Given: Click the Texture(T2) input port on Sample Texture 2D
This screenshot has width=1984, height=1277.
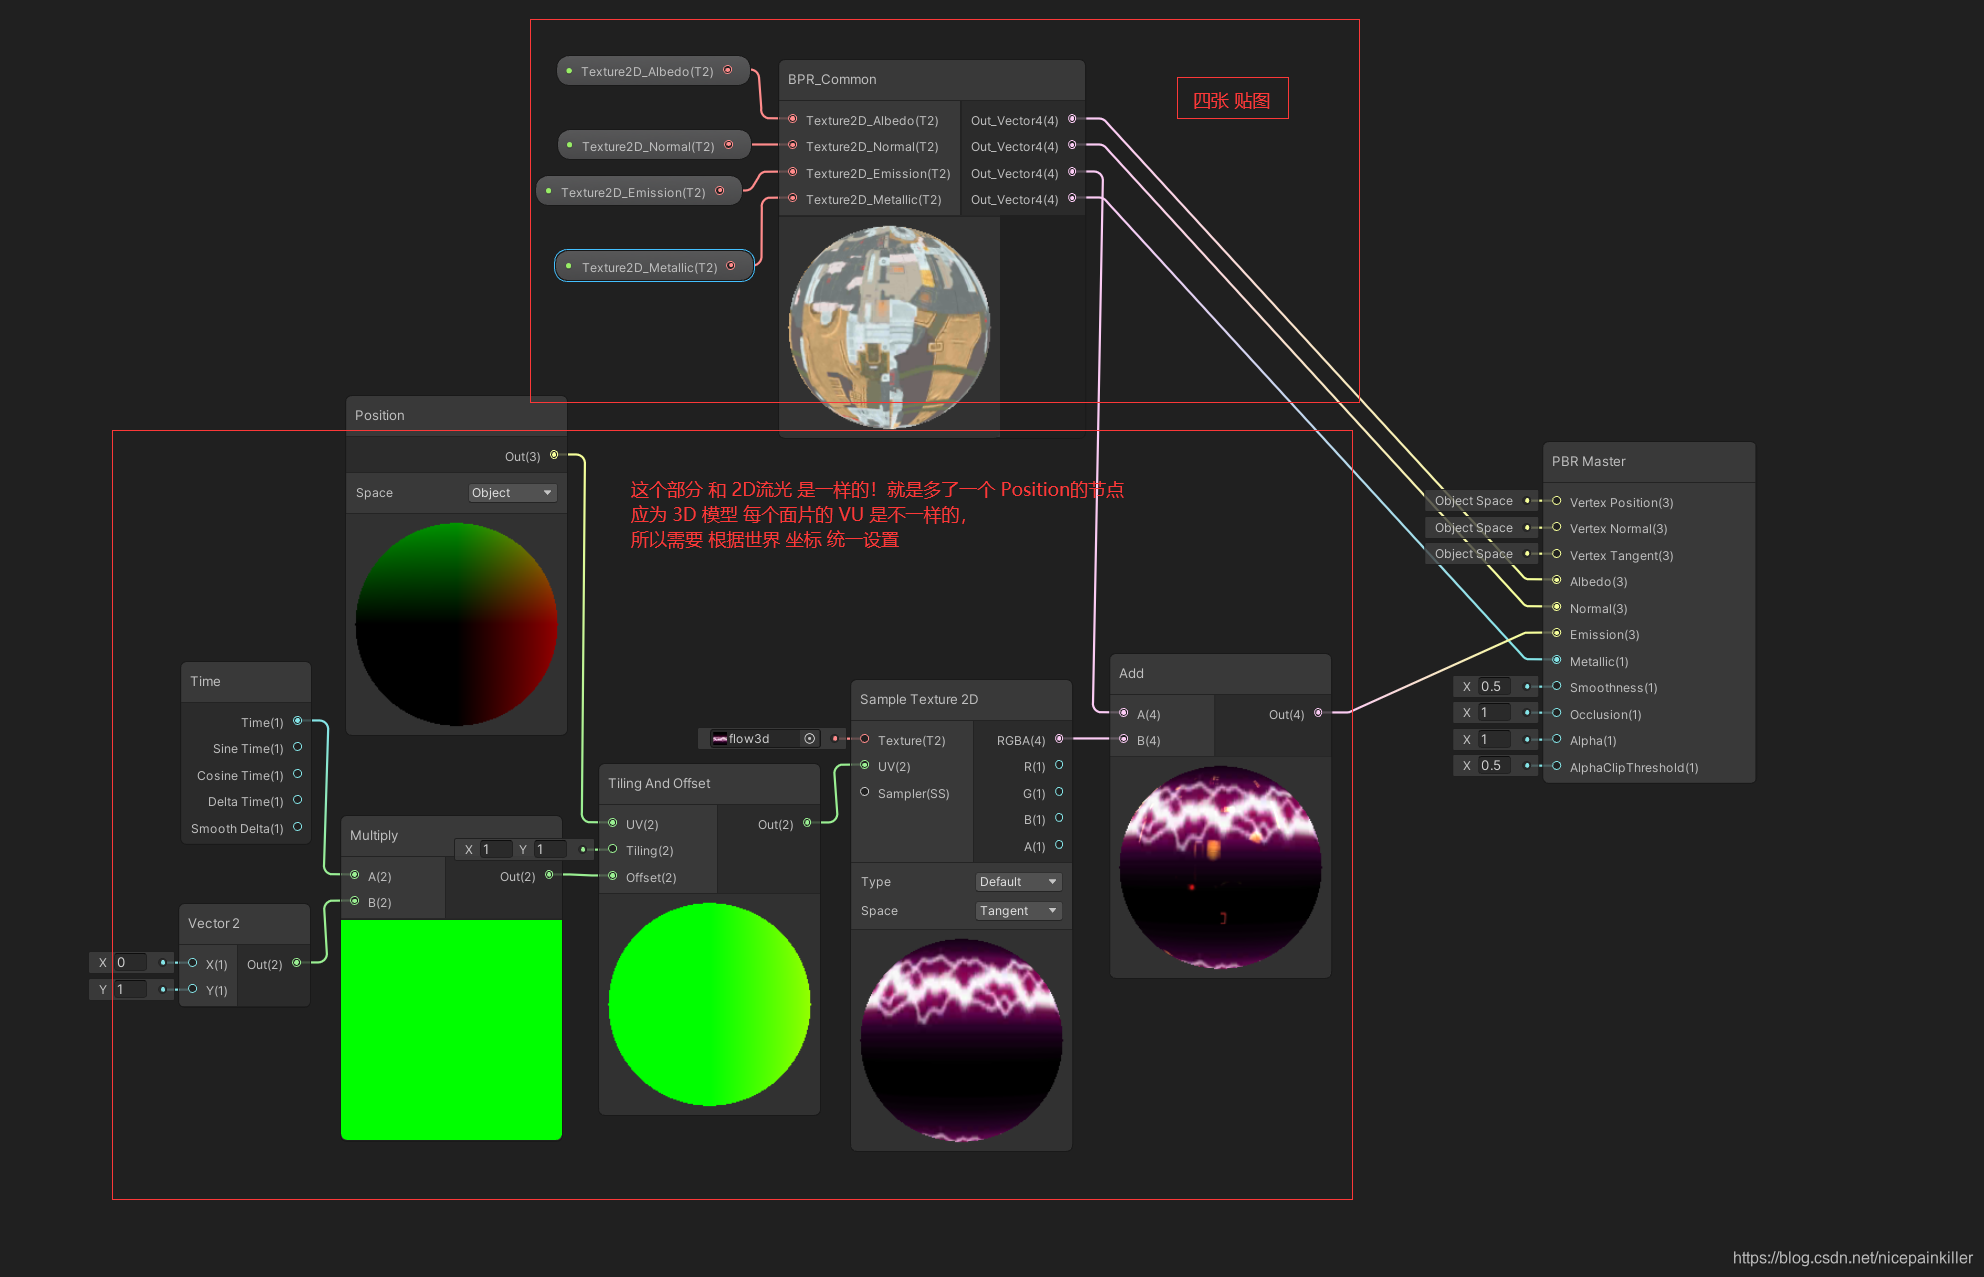Looking at the screenshot, I should (x=864, y=739).
